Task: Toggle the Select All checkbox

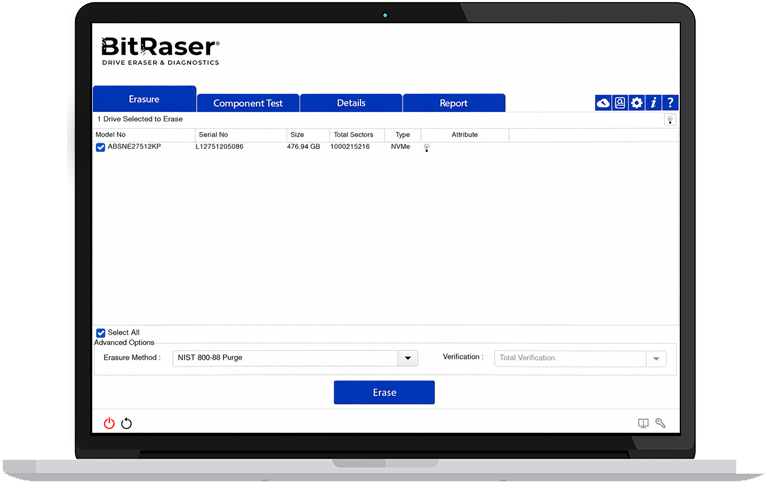Action: (100, 333)
